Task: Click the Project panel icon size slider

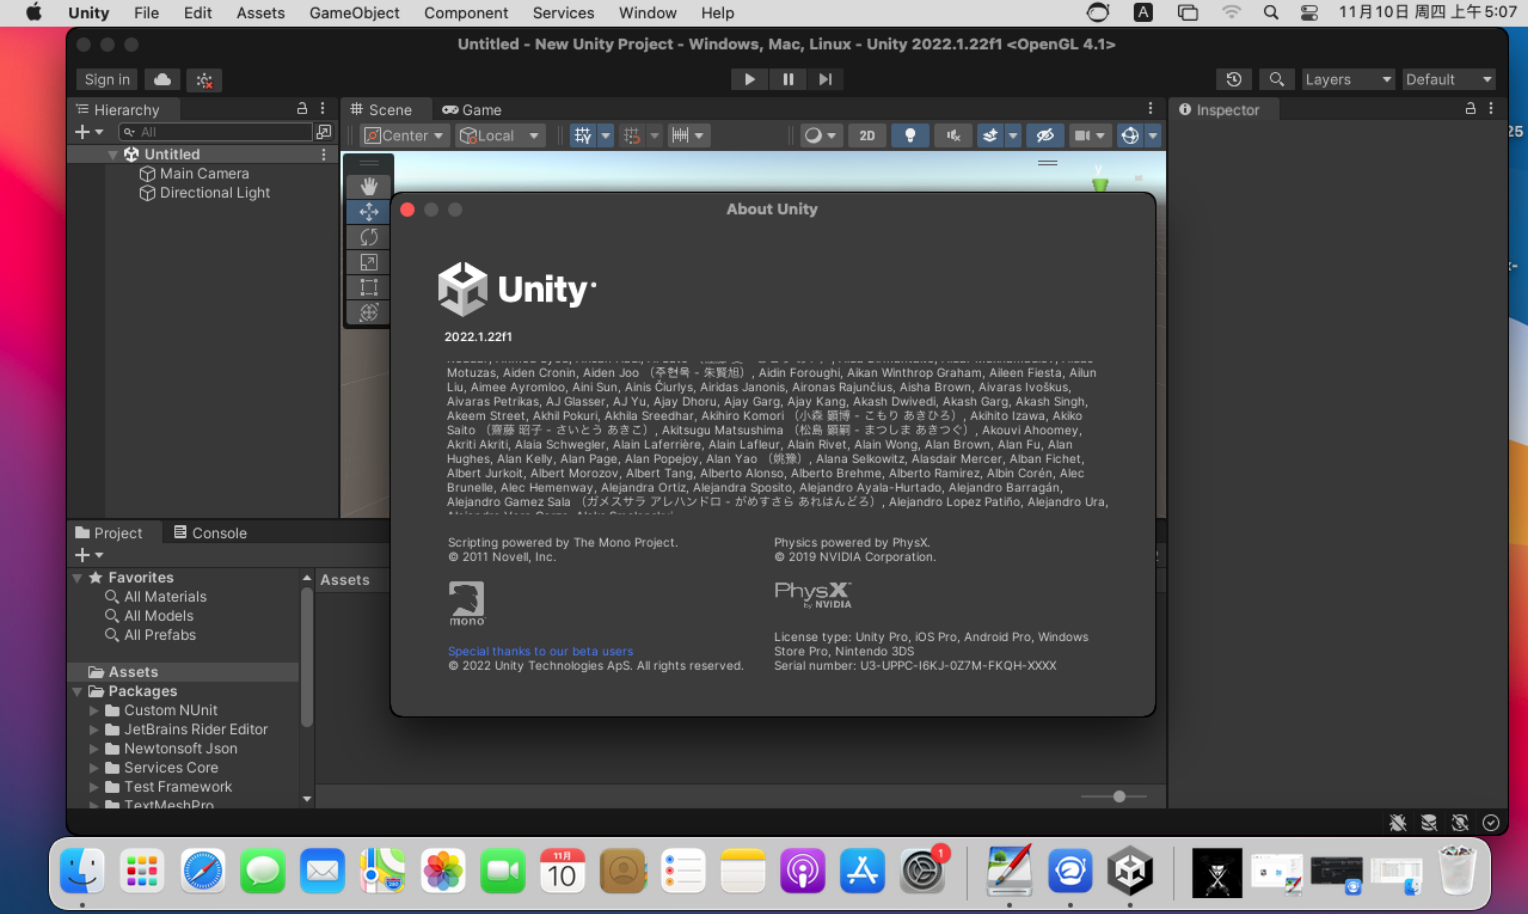Action: tap(1114, 797)
